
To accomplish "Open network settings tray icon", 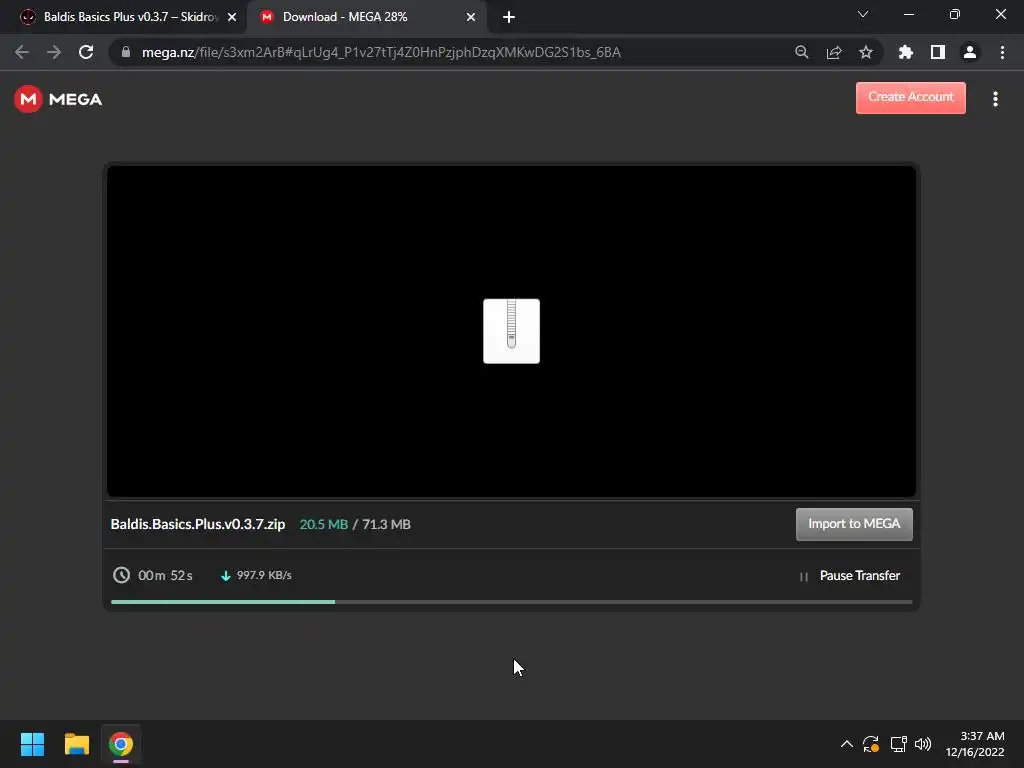I will [899, 744].
